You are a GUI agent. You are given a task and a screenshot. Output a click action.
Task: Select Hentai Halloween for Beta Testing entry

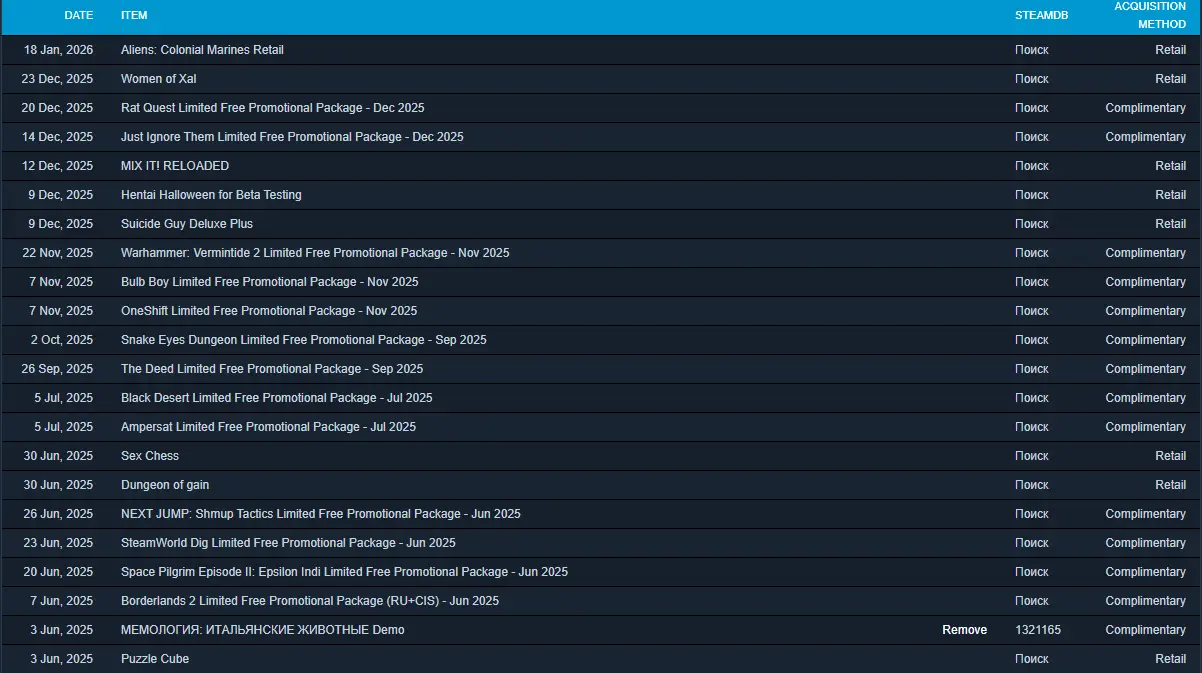211,195
